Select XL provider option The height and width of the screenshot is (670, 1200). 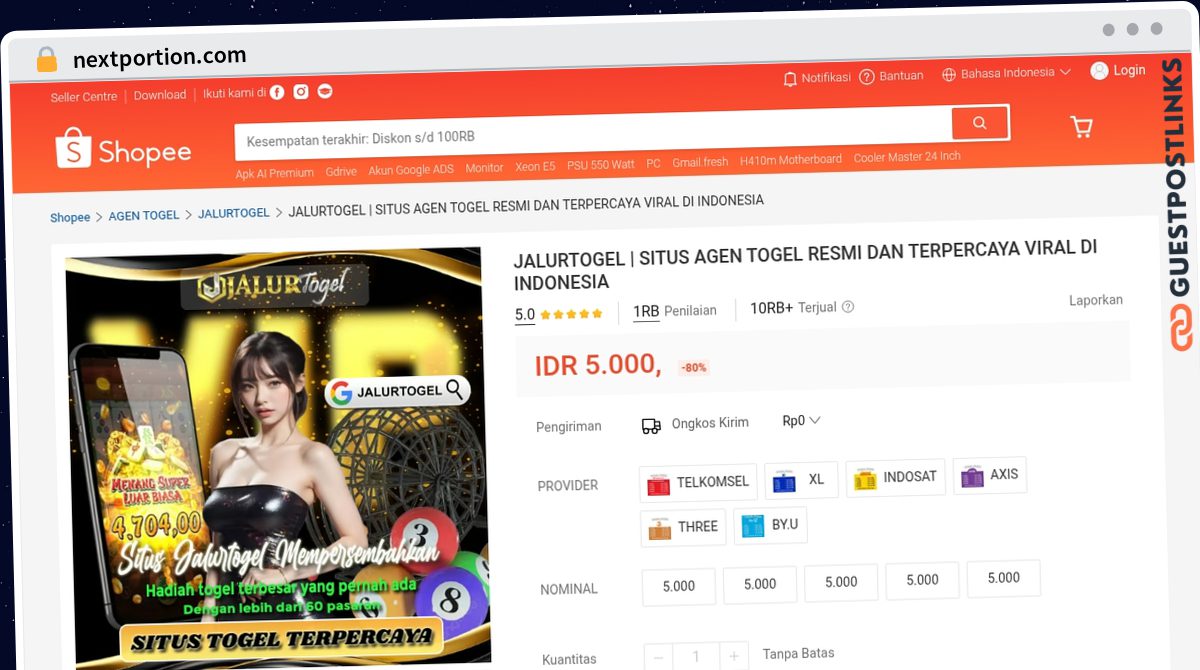pyautogui.click(x=801, y=480)
